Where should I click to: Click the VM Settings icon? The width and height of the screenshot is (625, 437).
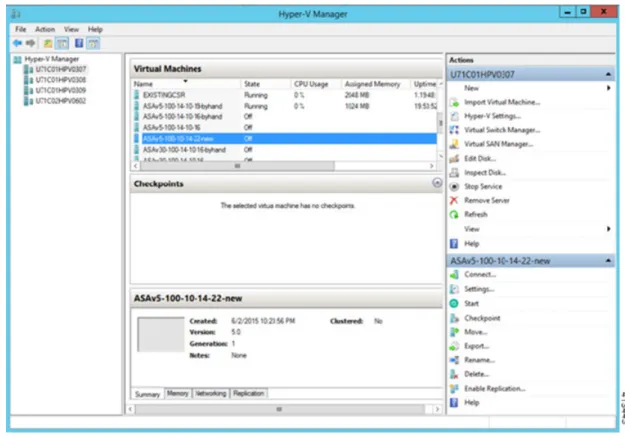pyautogui.click(x=454, y=289)
